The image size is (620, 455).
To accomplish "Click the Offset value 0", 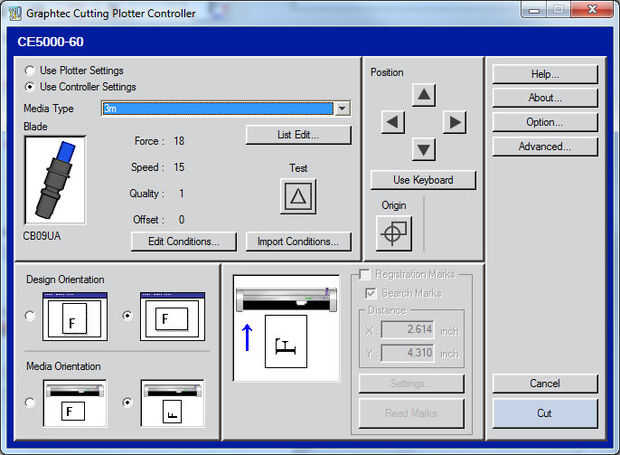I will pyautogui.click(x=181, y=220).
